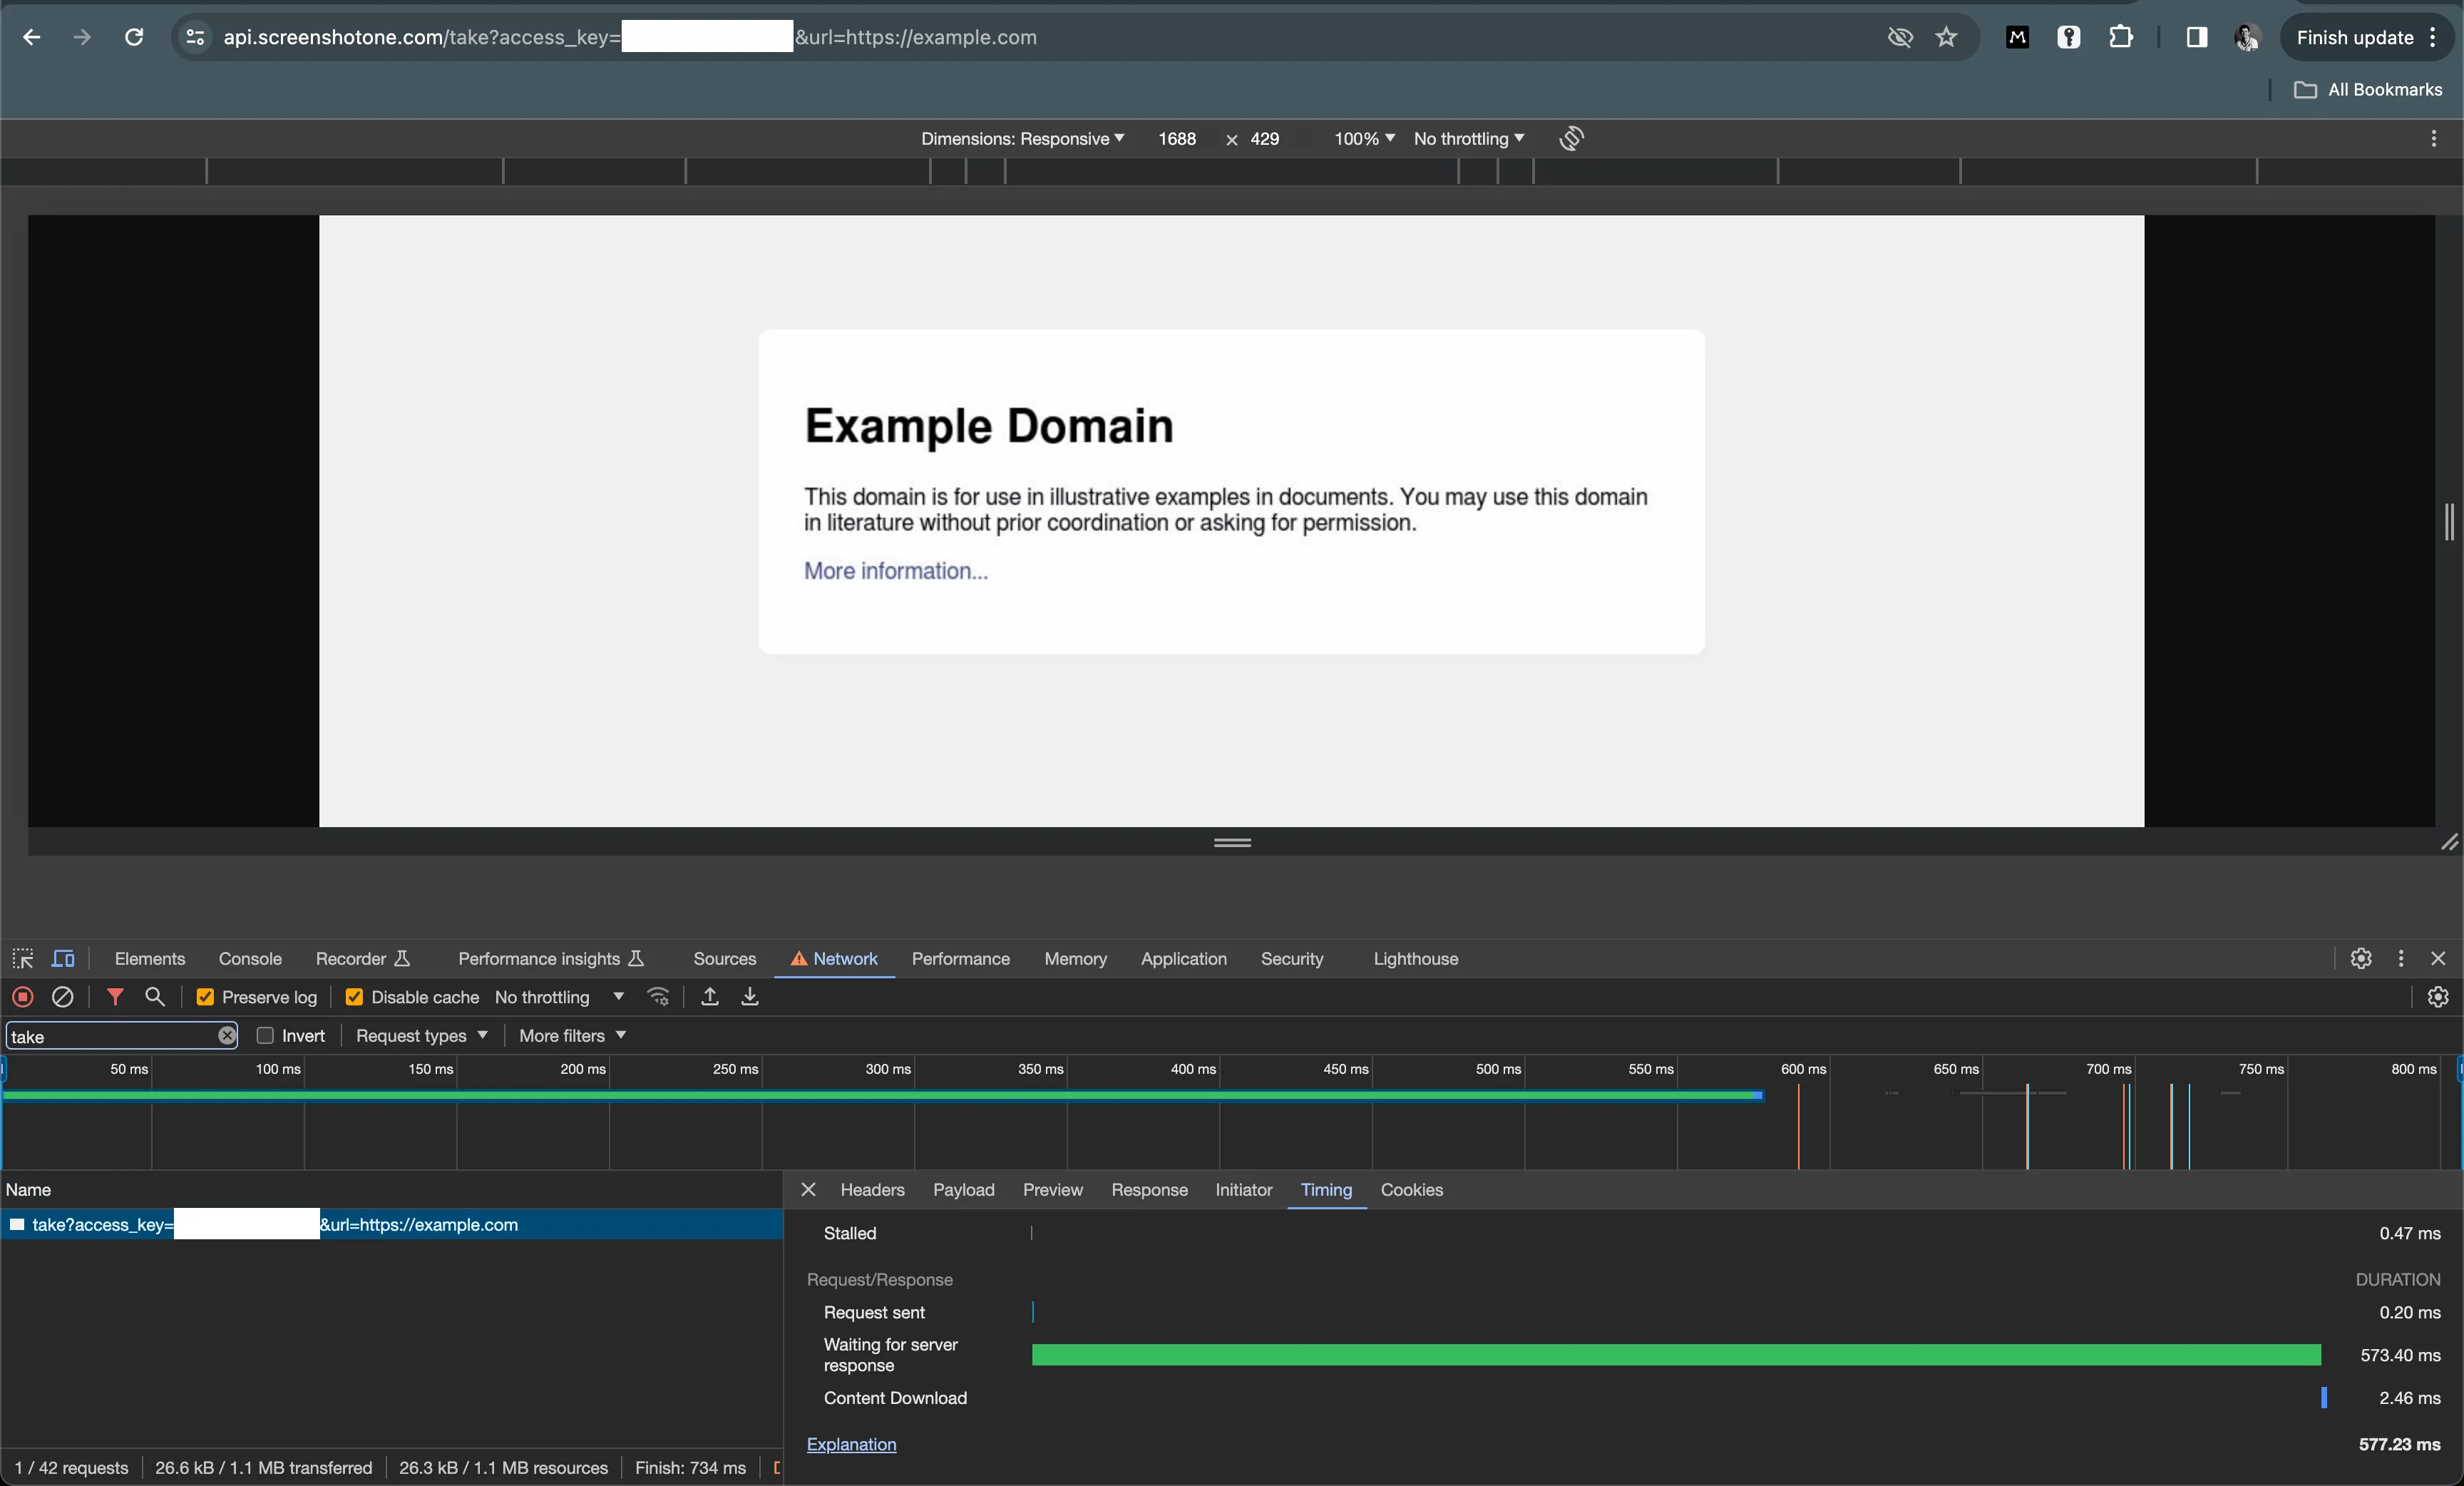This screenshot has width=2464, height=1486.
Task: Uncheck the Disable cache checkbox
Action: tap(354, 997)
